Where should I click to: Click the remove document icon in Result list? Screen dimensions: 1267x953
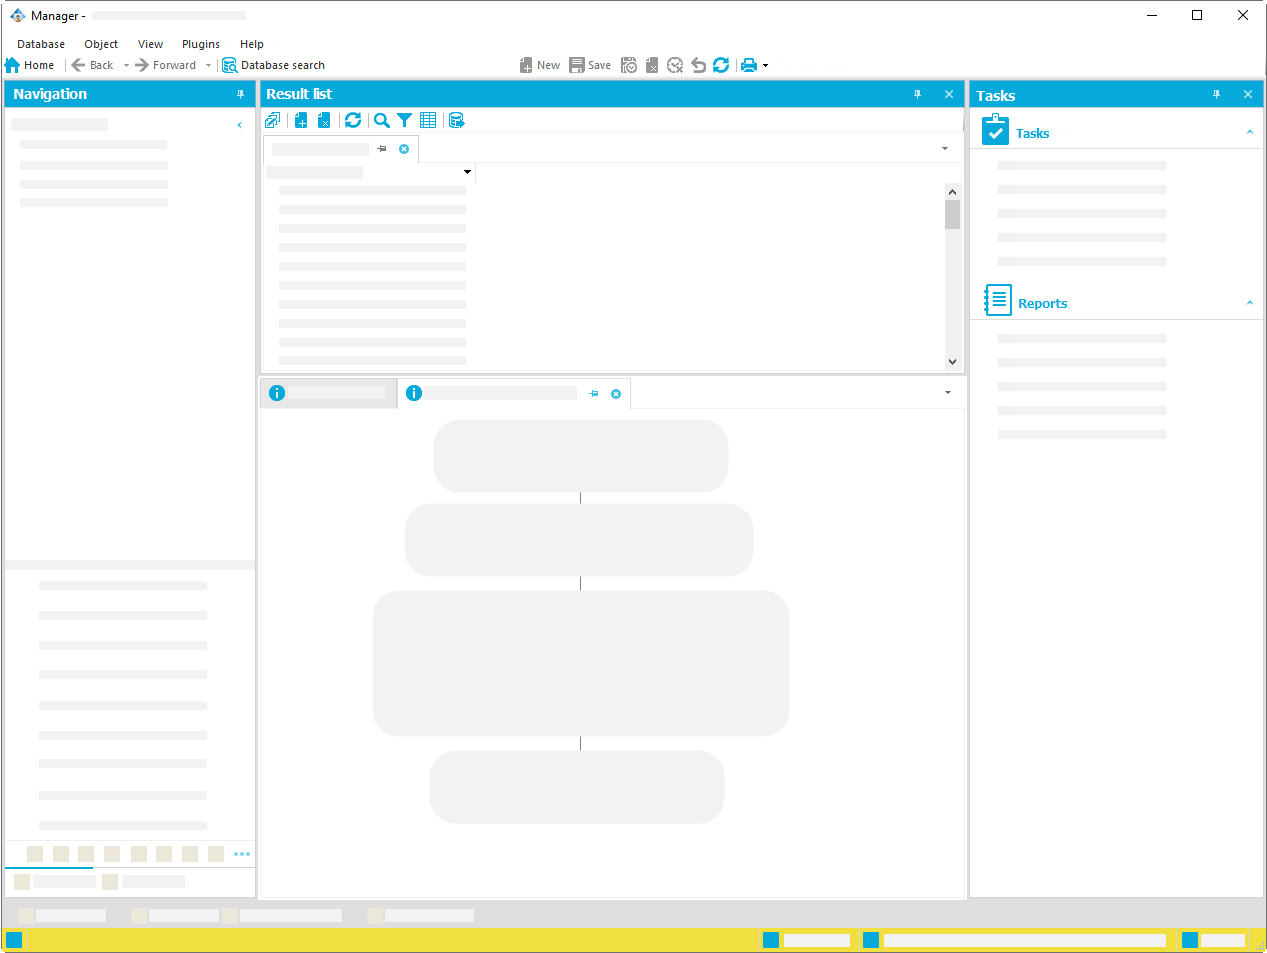[x=324, y=120]
